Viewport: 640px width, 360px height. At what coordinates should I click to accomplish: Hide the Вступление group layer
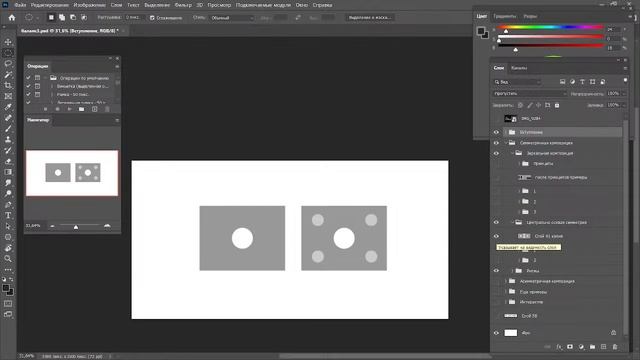(x=496, y=132)
